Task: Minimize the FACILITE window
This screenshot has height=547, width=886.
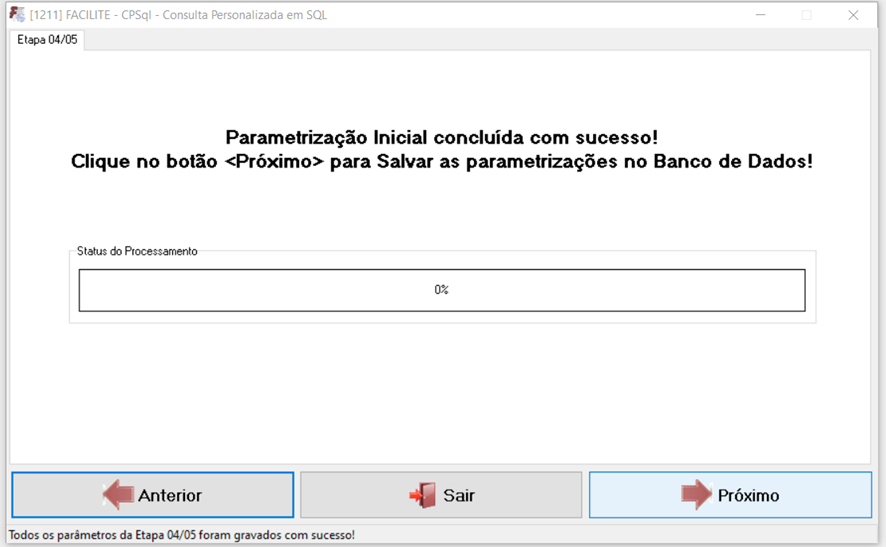Action: 761,15
